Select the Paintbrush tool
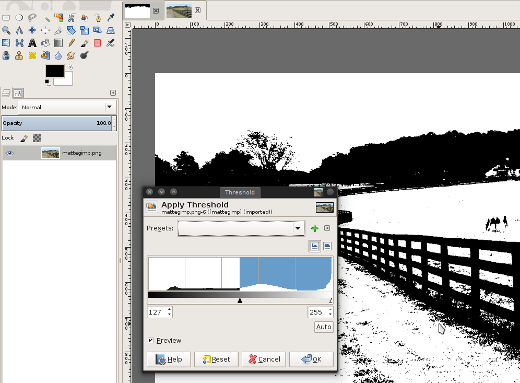520x383 pixels. coord(84,43)
